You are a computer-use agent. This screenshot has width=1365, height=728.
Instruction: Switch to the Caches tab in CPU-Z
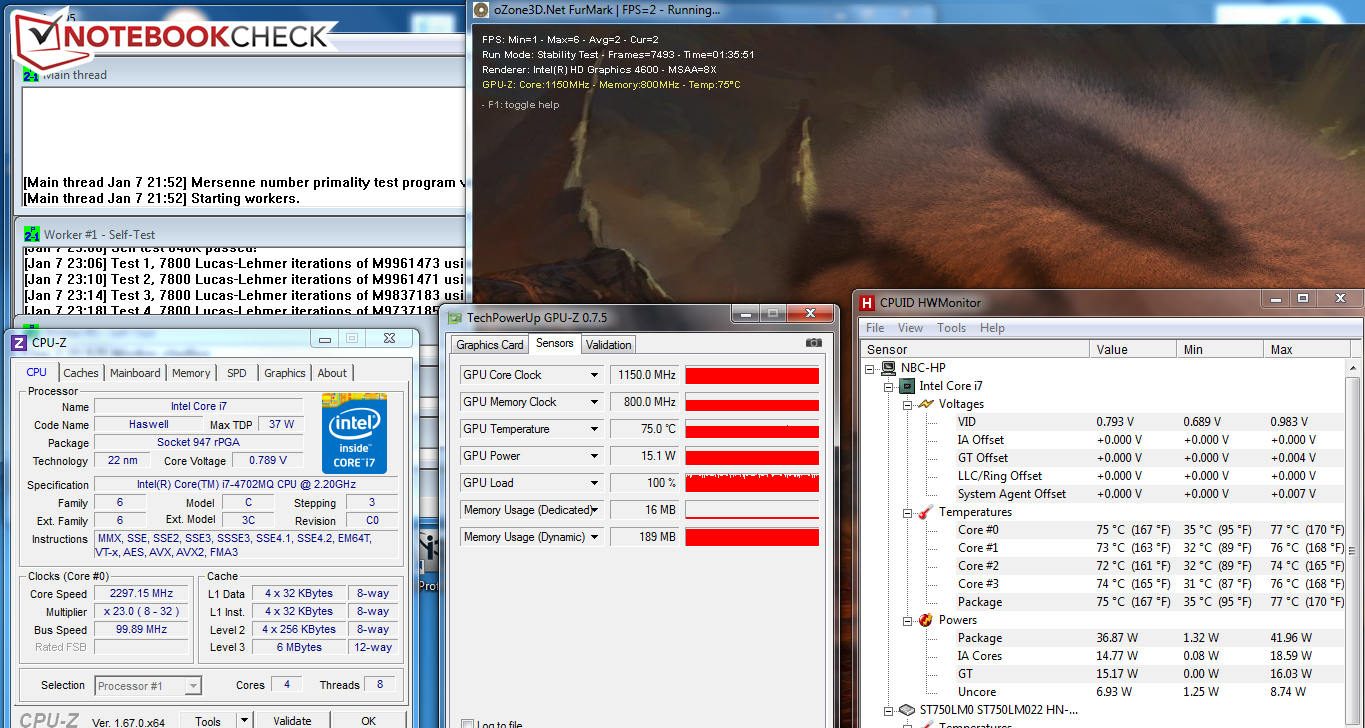point(81,373)
